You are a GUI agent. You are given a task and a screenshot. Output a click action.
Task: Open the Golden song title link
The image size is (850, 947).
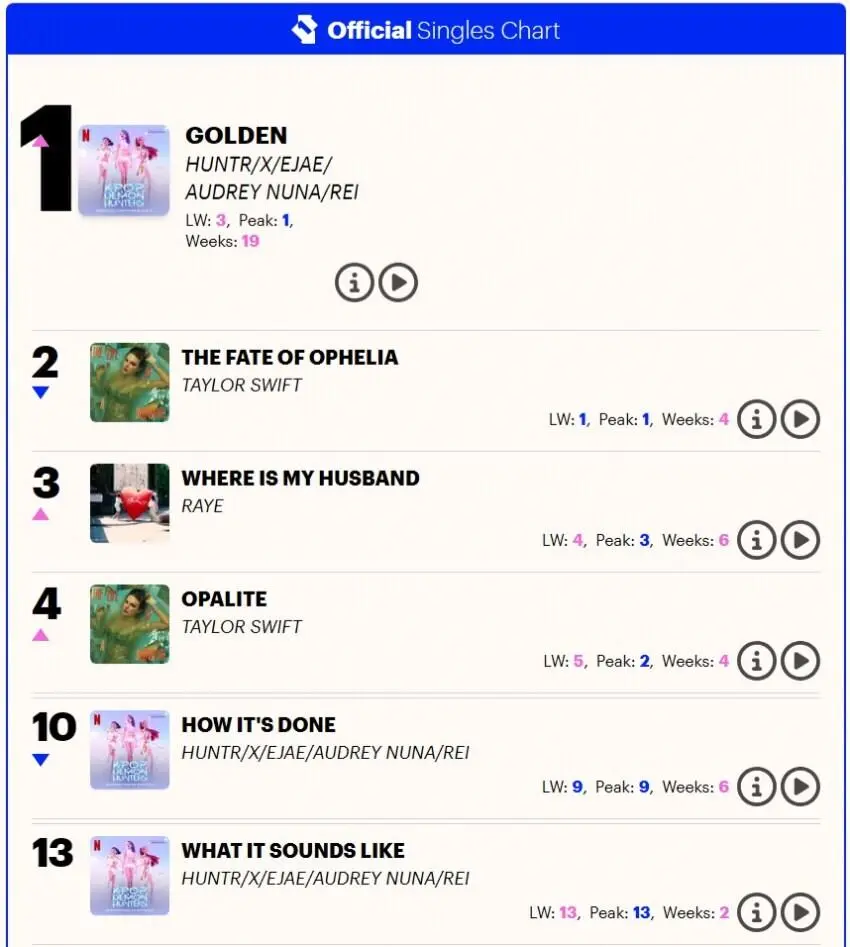[x=236, y=136]
